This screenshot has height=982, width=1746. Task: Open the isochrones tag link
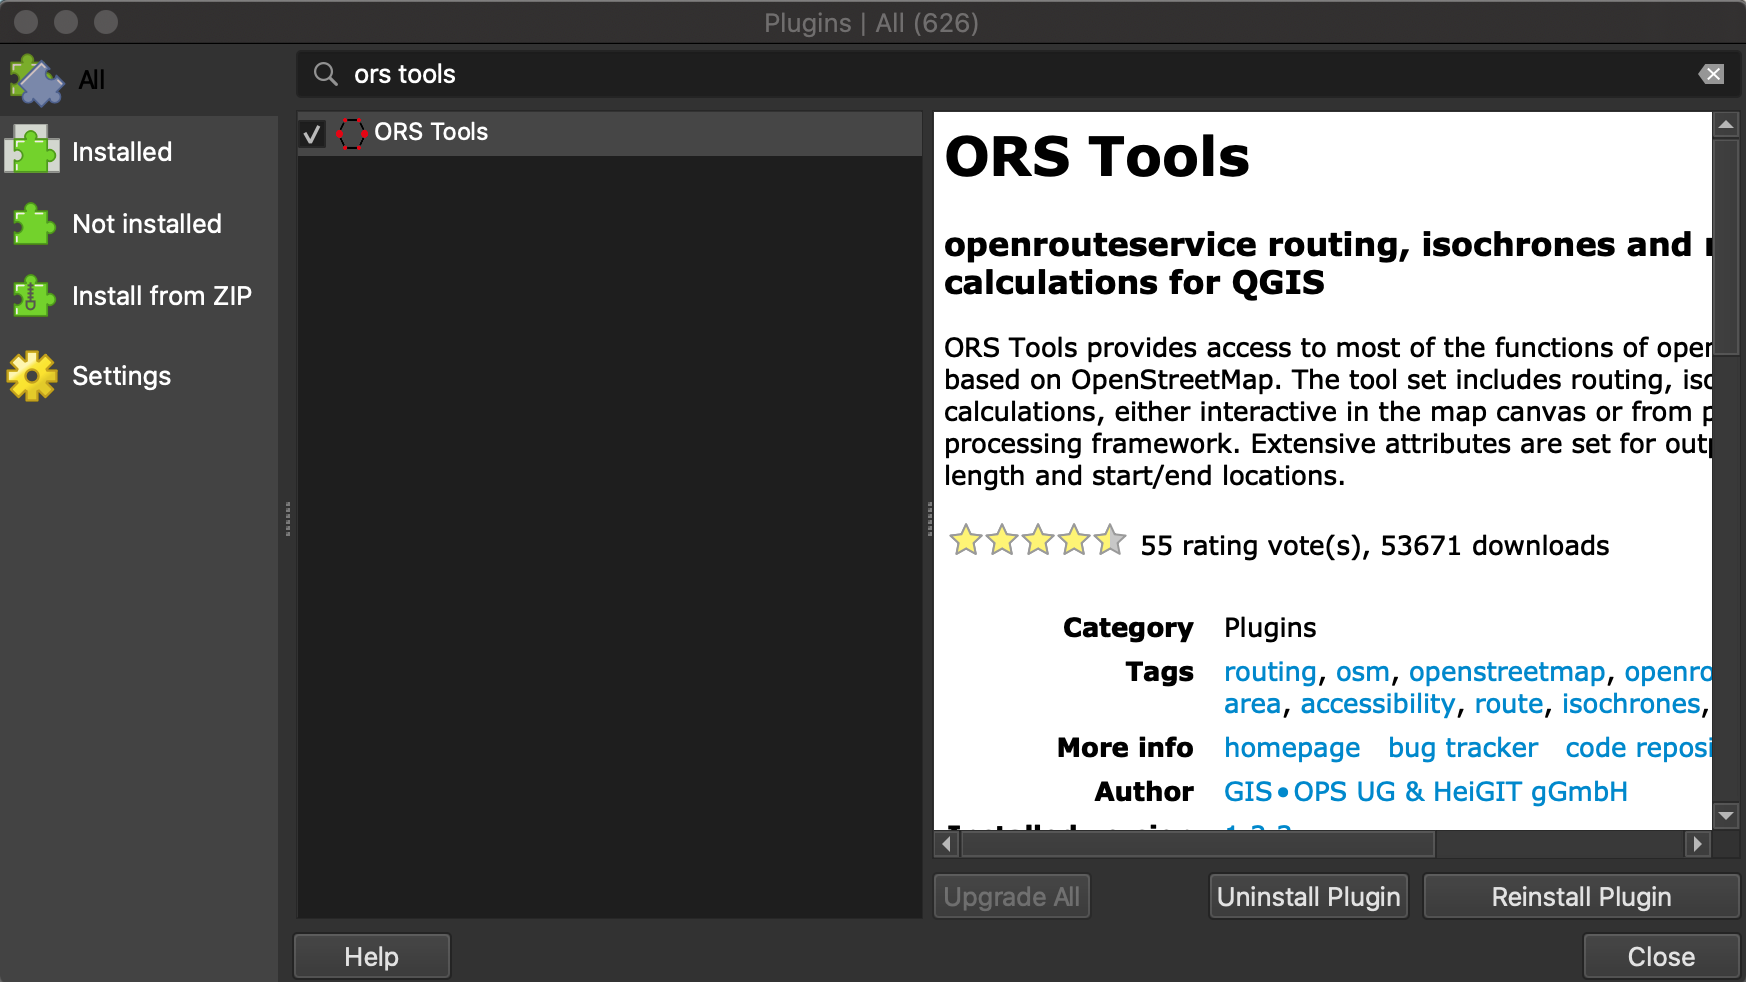coord(1631,704)
